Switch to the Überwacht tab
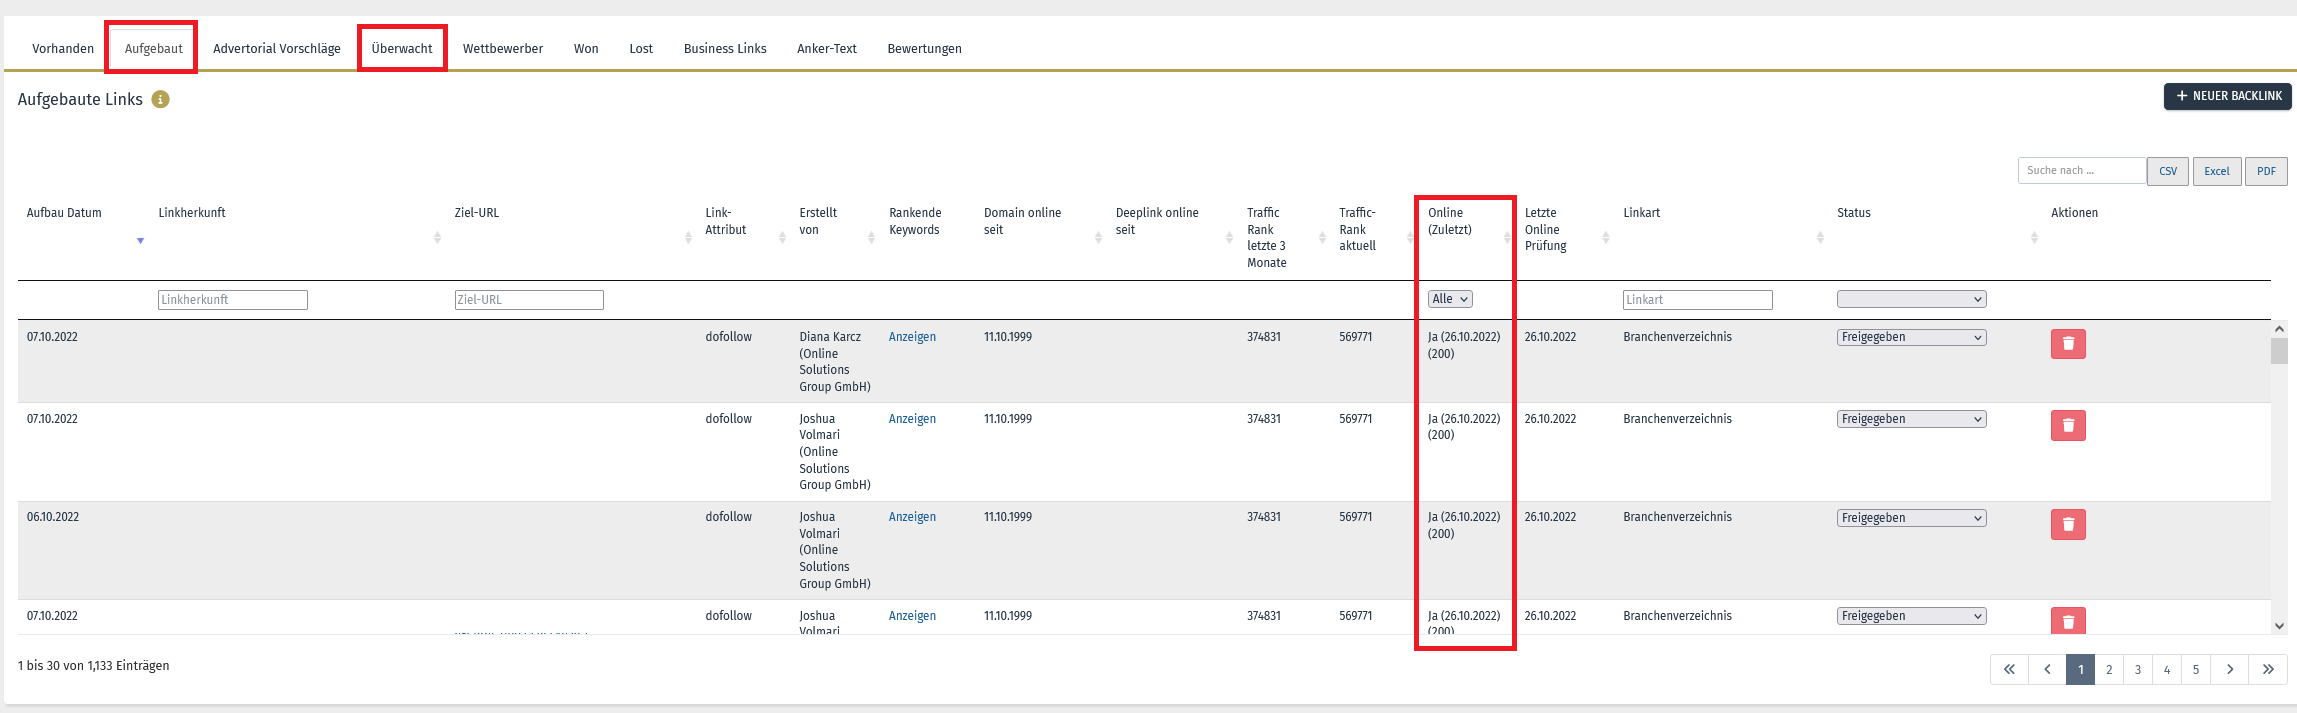The height and width of the screenshot is (713, 2297). pos(402,48)
